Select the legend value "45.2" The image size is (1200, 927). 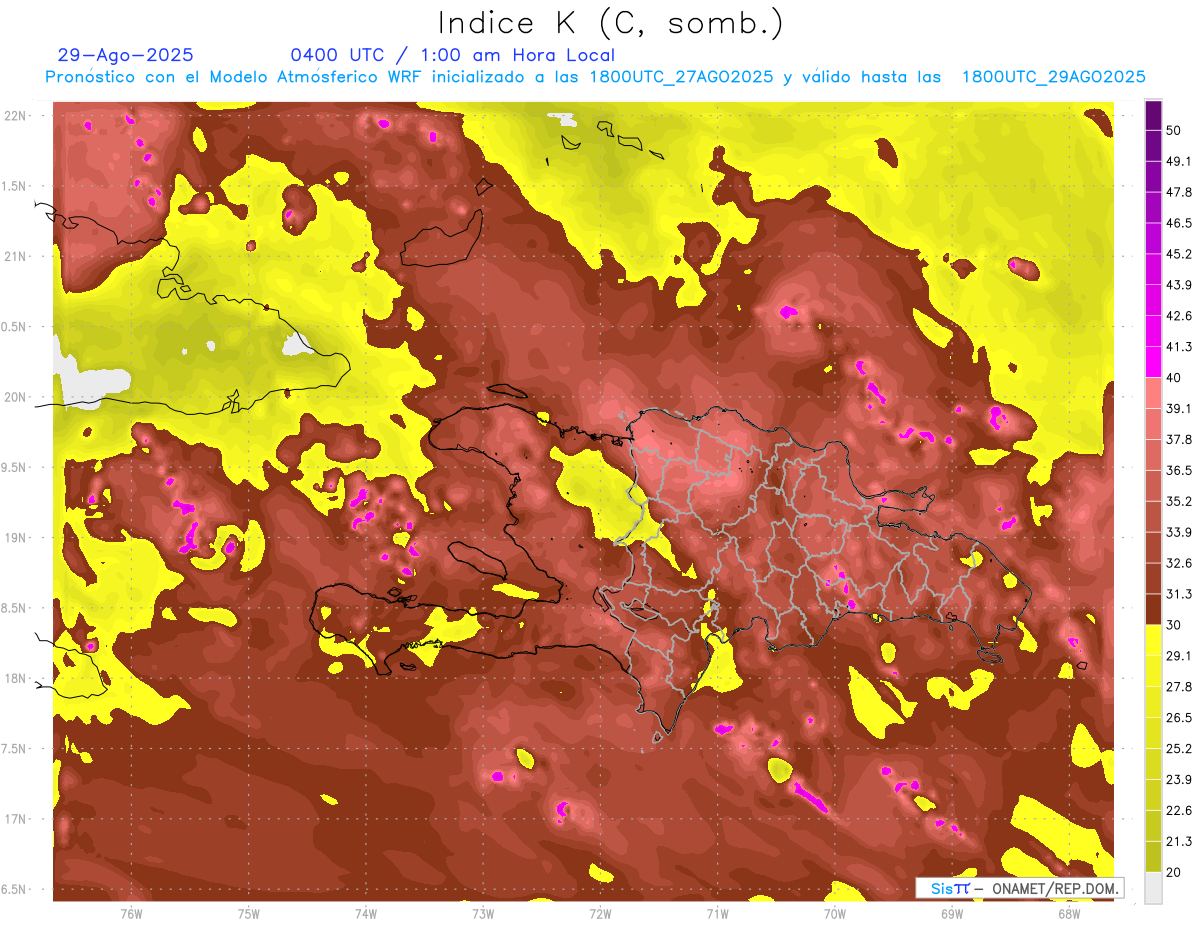click(1178, 254)
